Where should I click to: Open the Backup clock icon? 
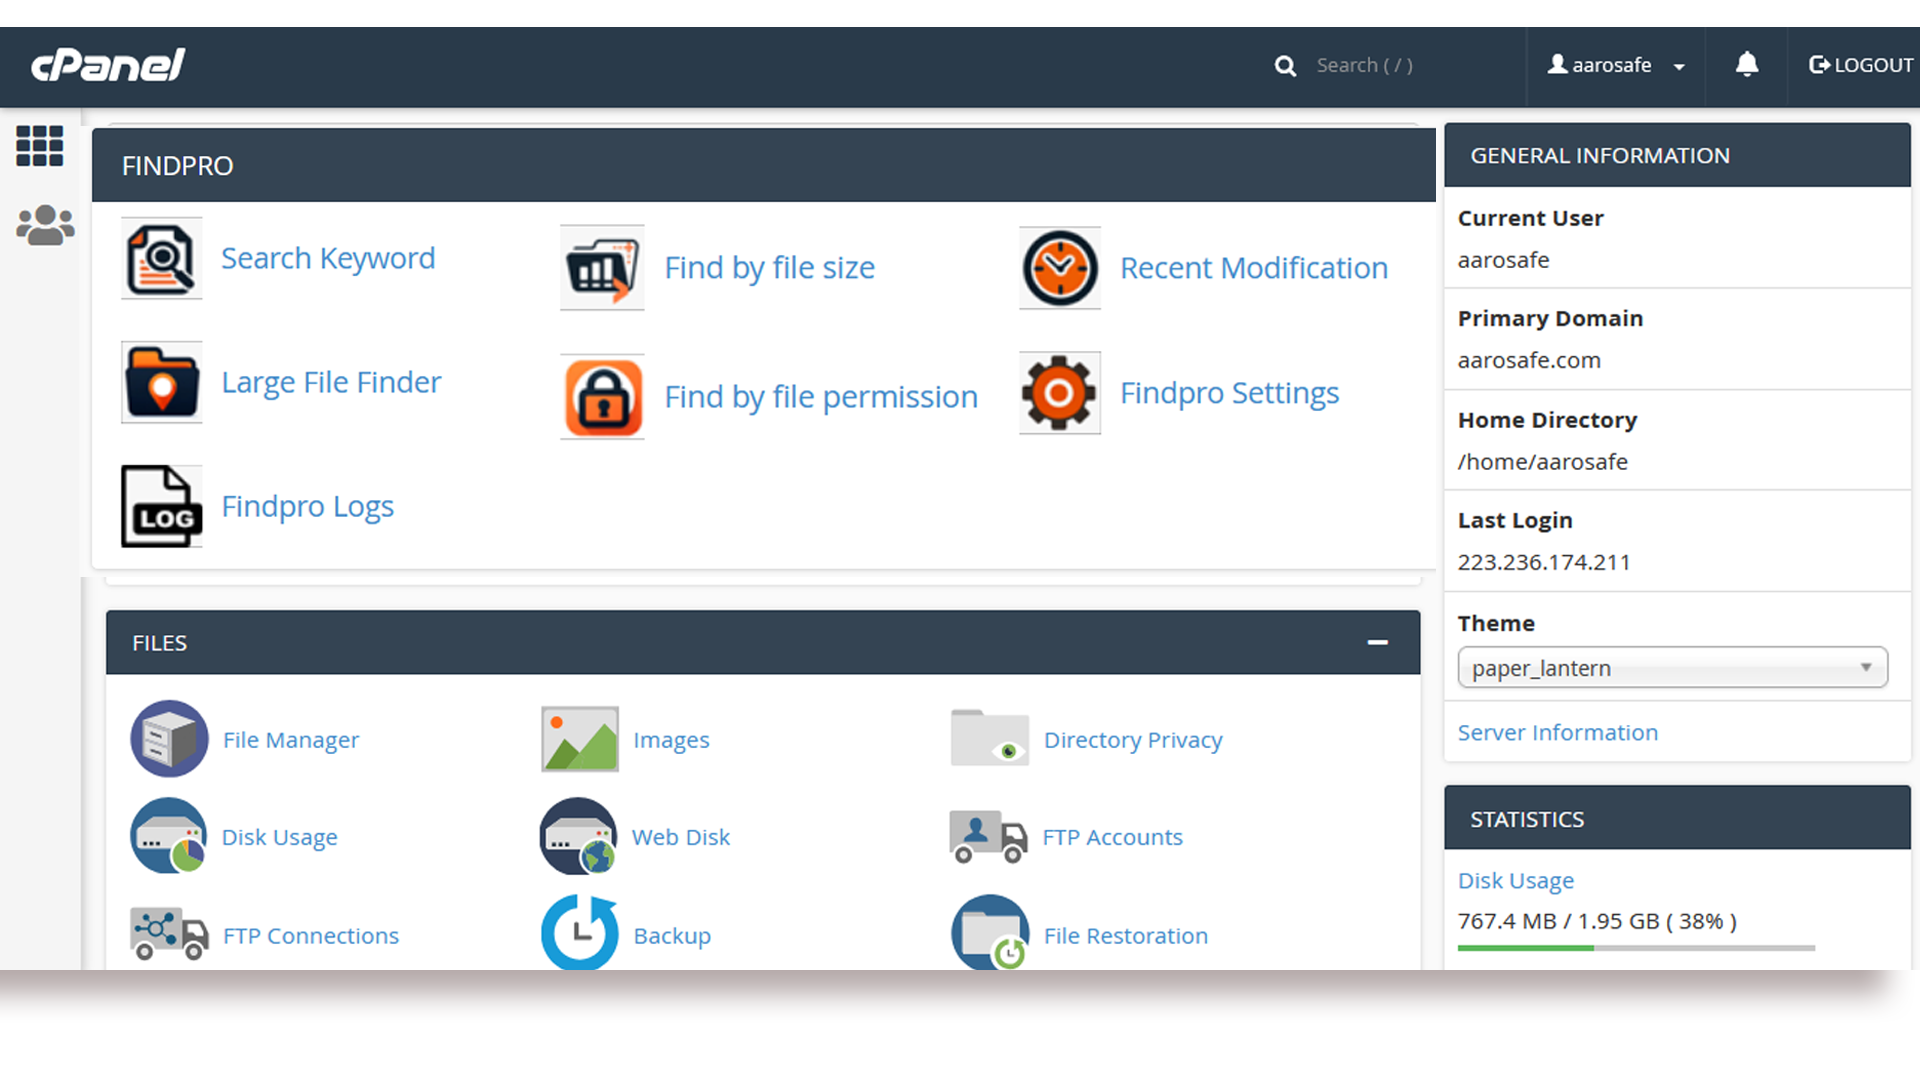coord(580,932)
